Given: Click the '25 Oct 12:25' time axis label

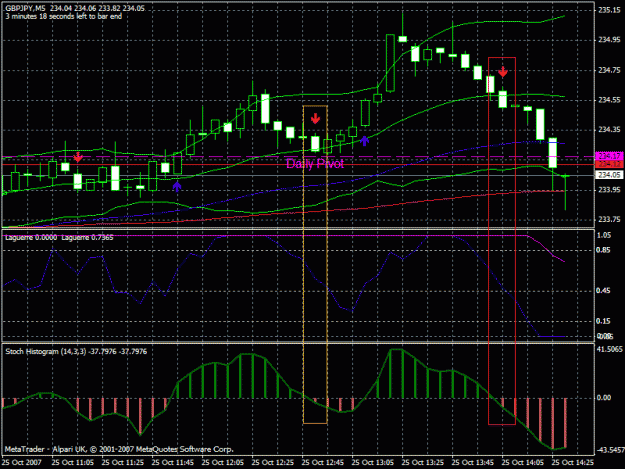Looking at the screenshot, I should [x=273, y=462].
